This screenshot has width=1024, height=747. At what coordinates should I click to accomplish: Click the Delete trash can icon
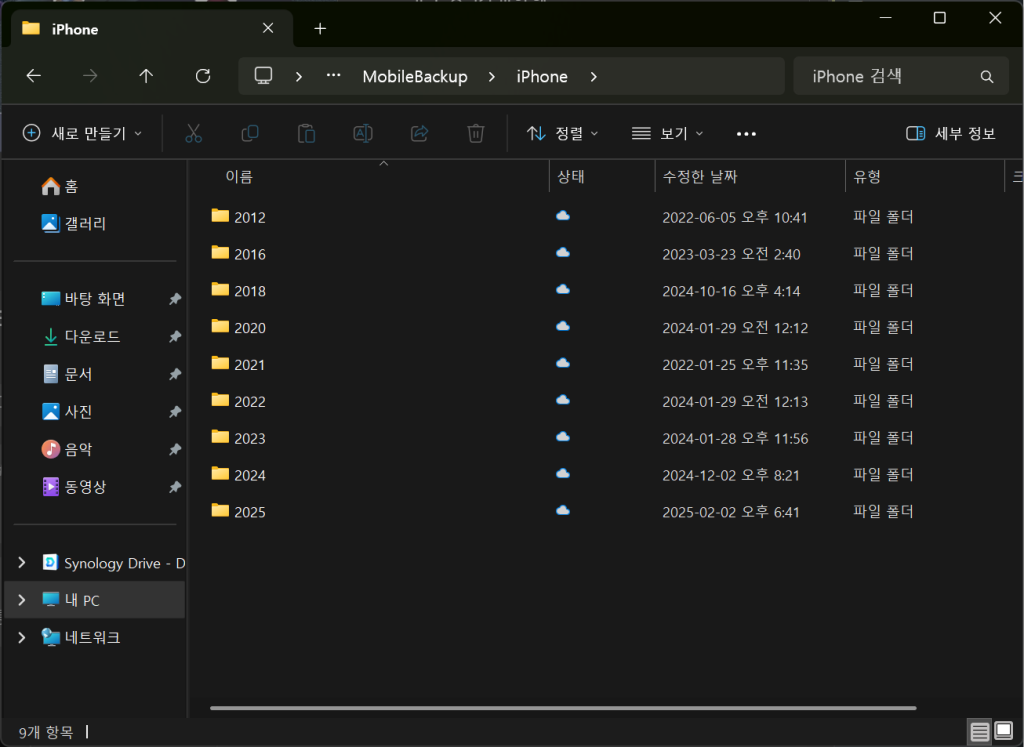476,133
